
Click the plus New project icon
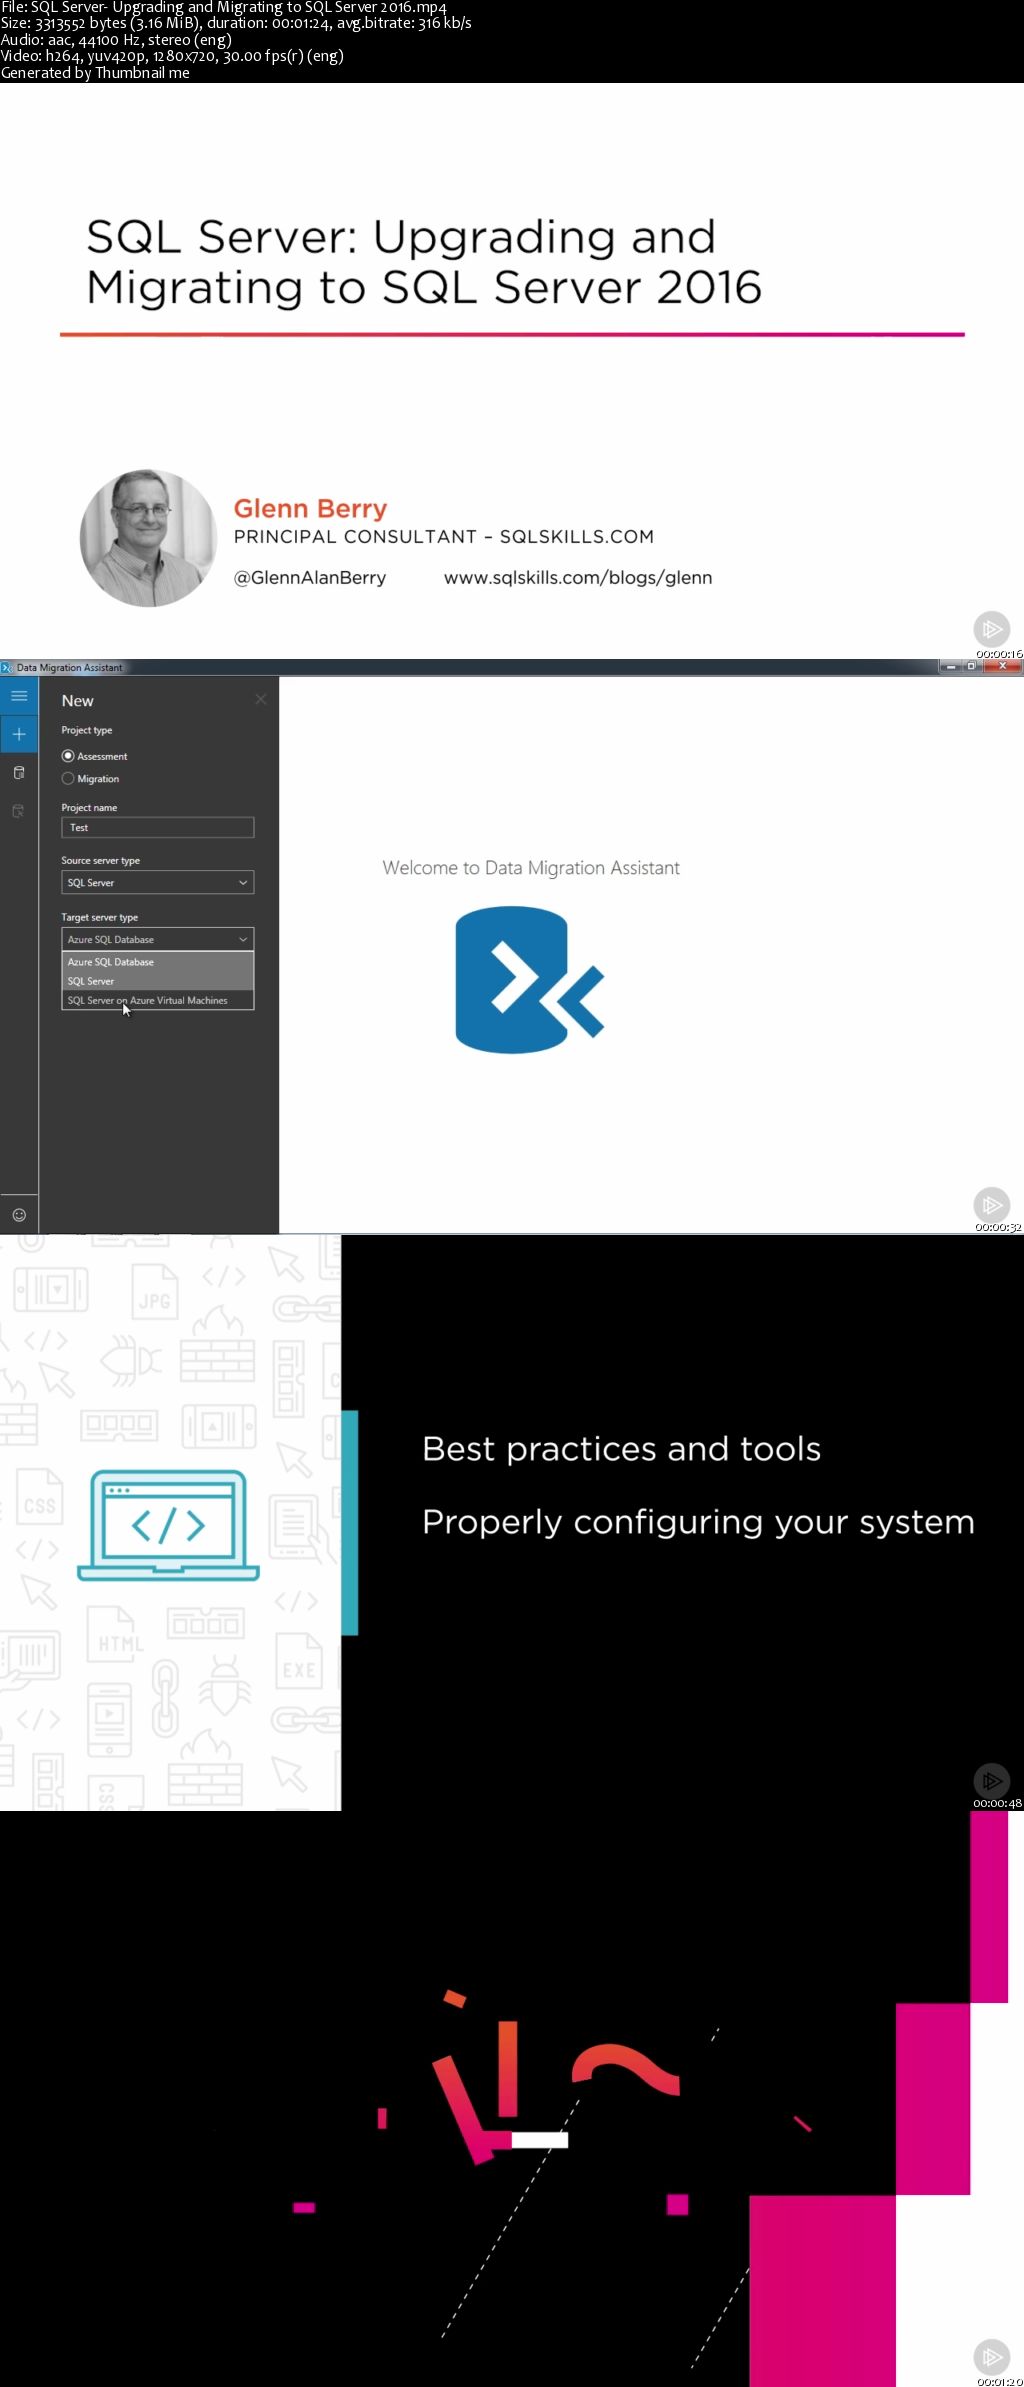pos(19,734)
